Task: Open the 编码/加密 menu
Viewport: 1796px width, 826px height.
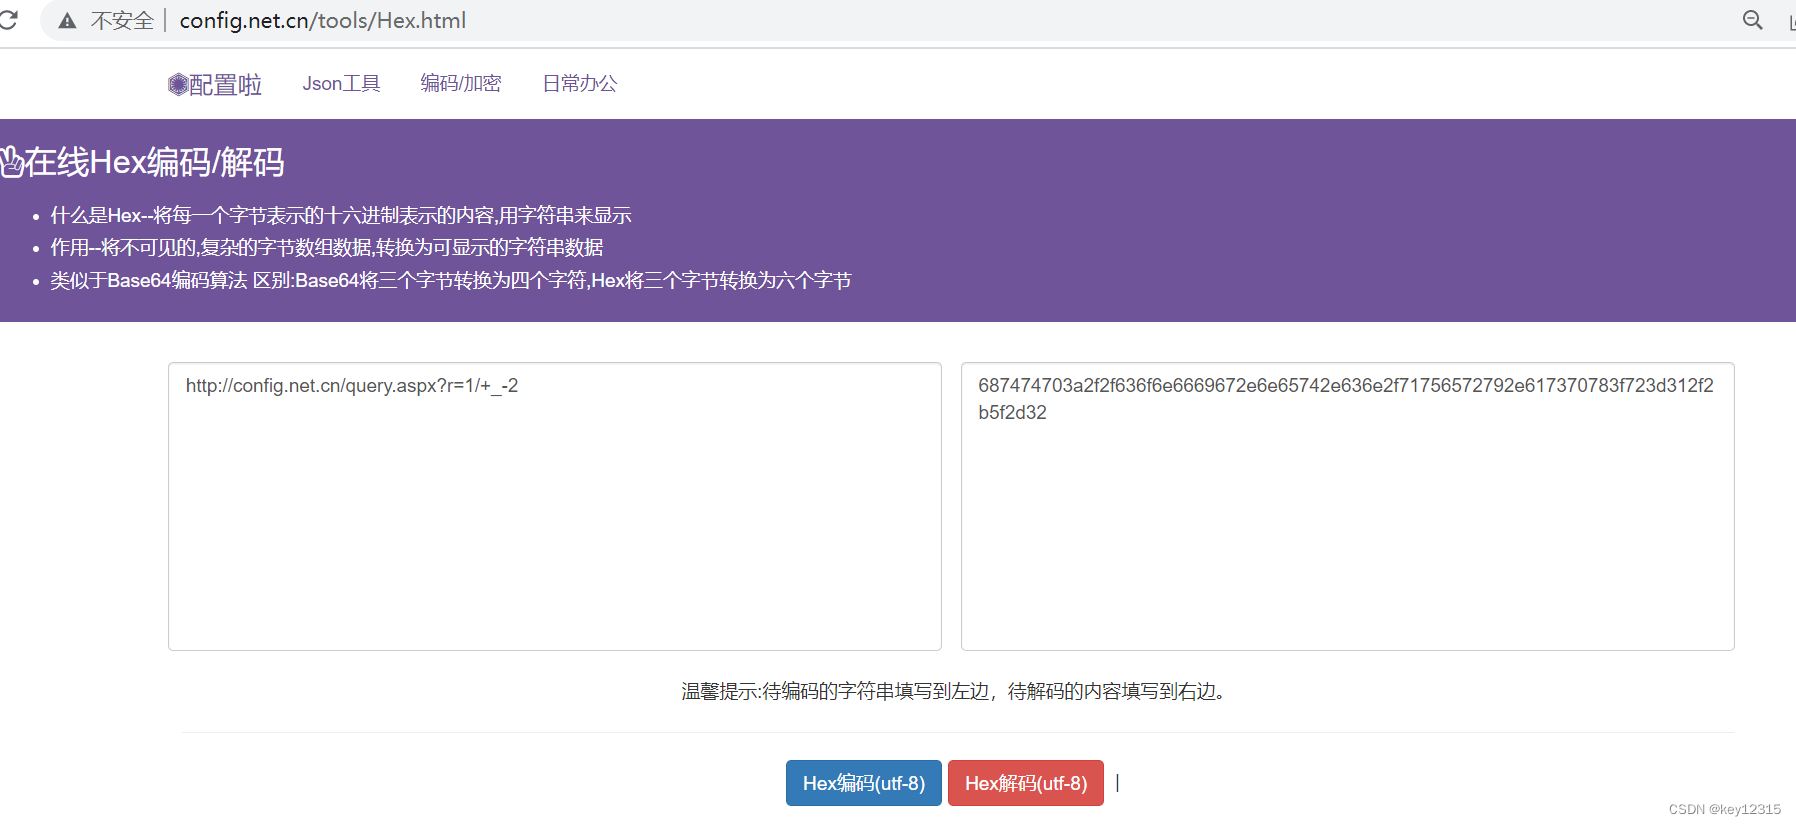Action: 461,84
